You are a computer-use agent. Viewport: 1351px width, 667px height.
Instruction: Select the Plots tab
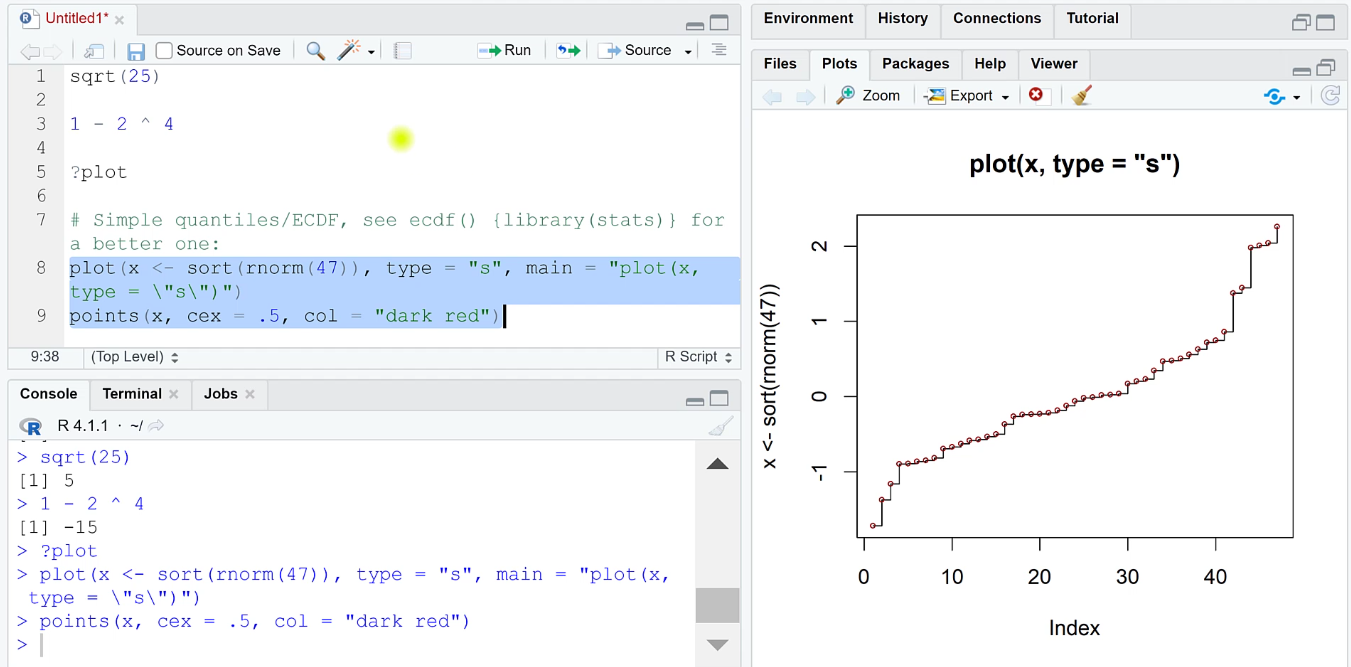pos(839,63)
